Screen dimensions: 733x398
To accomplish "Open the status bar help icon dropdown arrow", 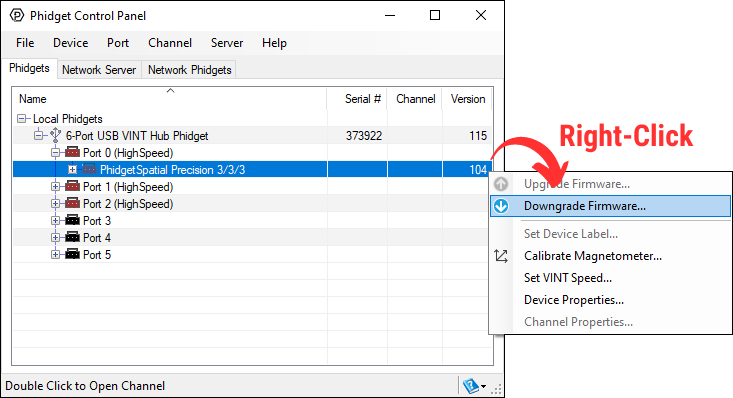I will 483,386.
